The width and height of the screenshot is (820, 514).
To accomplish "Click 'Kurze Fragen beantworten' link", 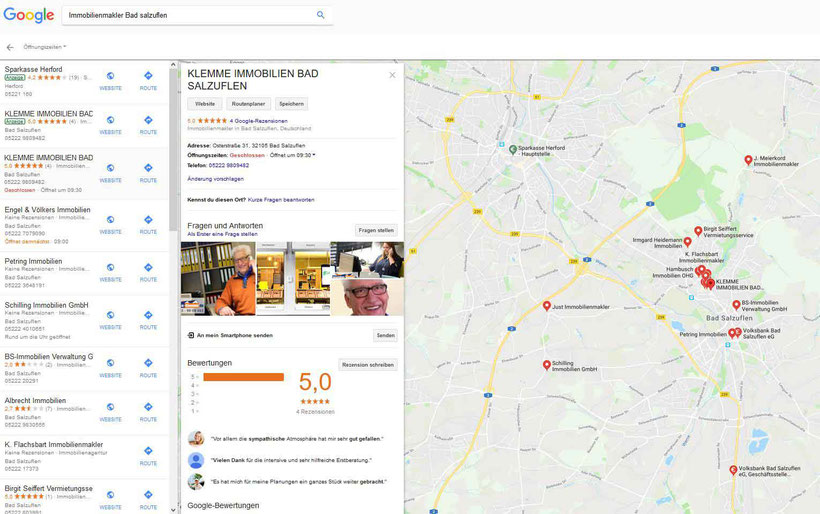I will pyautogui.click(x=281, y=200).
